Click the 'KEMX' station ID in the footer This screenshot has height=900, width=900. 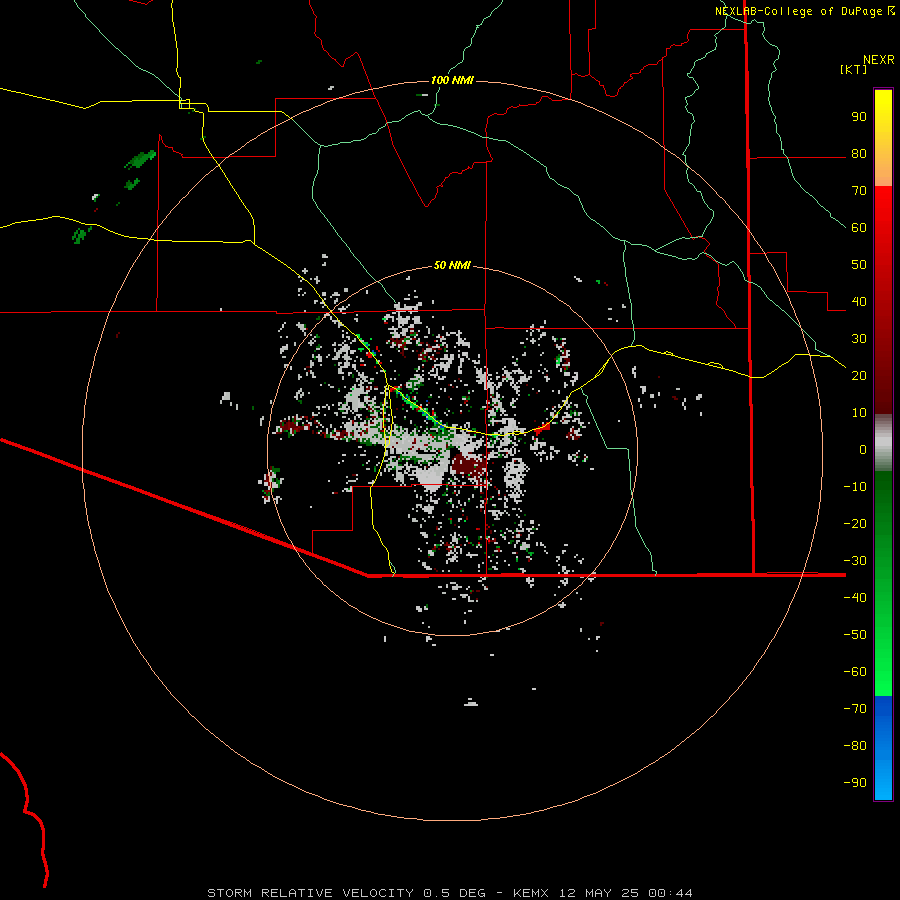(x=531, y=893)
